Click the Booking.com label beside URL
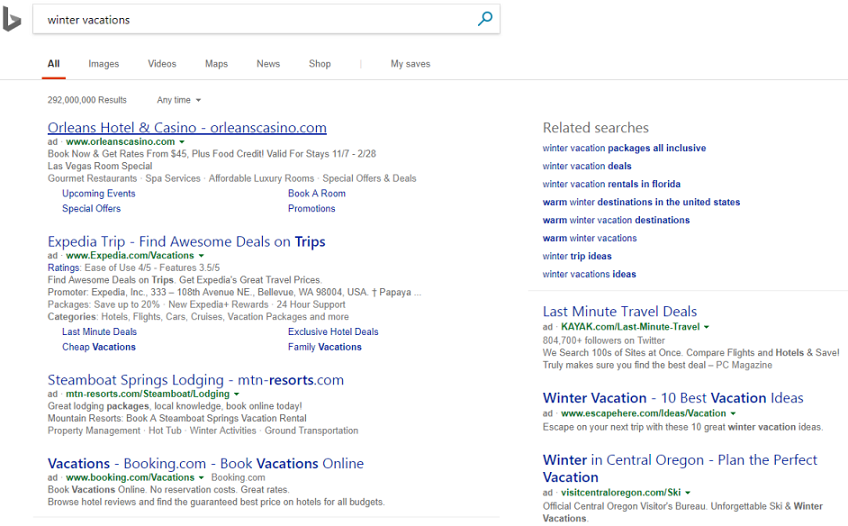The image size is (848, 526). point(238,478)
